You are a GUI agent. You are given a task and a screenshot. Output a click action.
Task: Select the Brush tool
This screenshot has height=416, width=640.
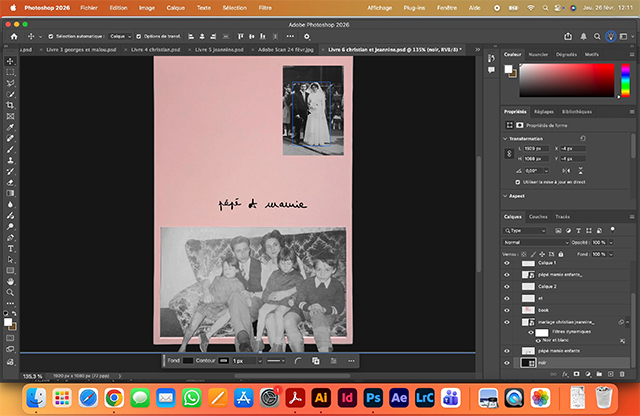(11, 149)
